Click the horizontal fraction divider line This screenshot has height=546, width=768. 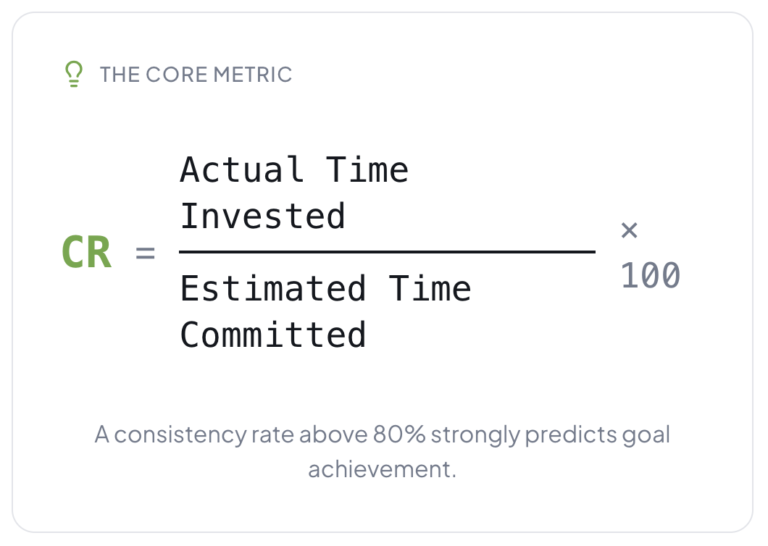[387, 252]
